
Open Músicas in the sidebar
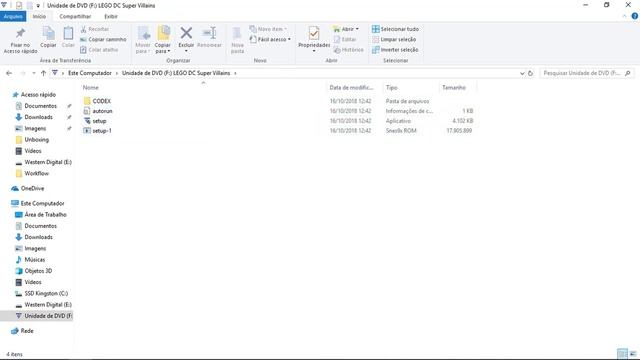point(35,260)
